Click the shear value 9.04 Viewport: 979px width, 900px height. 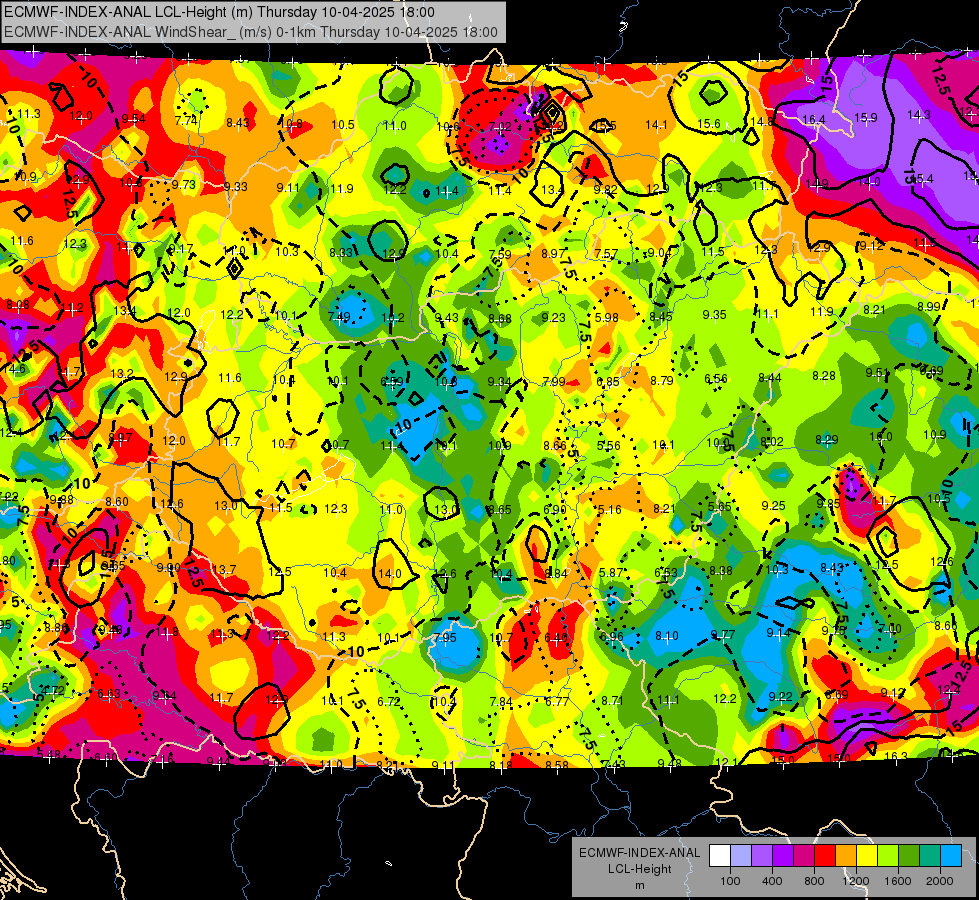(x=659, y=252)
